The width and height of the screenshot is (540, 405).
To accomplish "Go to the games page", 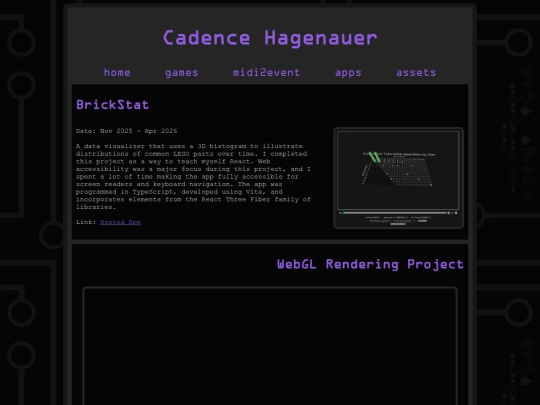I will coord(181,73).
